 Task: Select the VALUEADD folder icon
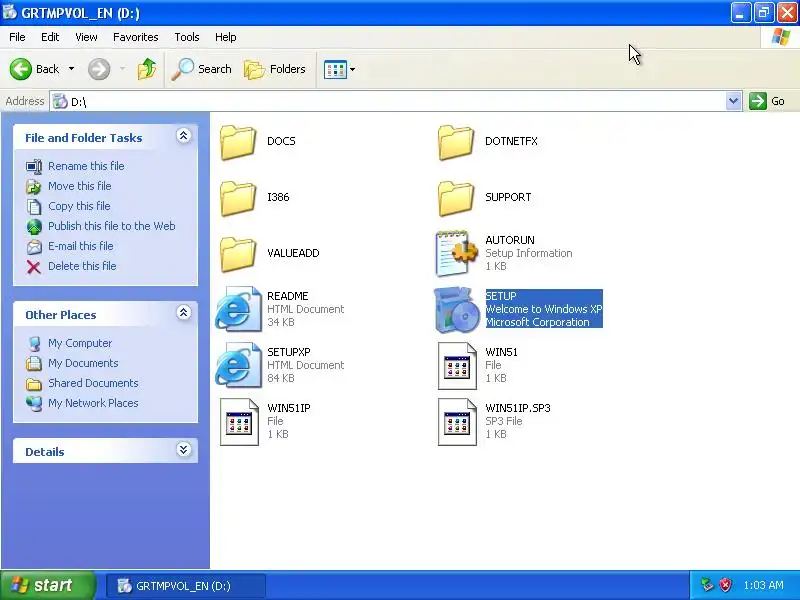[238, 254]
